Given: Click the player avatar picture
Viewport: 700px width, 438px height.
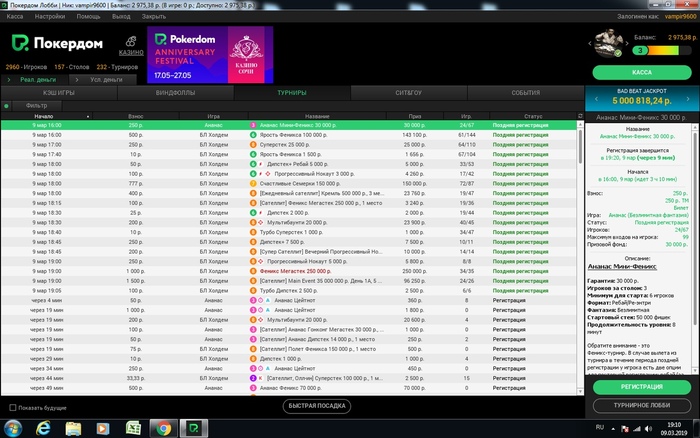Looking at the screenshot, I should (x=608, y=43).
